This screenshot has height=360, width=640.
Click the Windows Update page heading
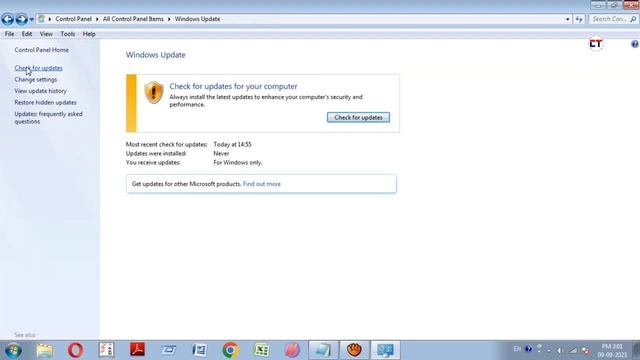(x=156, y=55)
